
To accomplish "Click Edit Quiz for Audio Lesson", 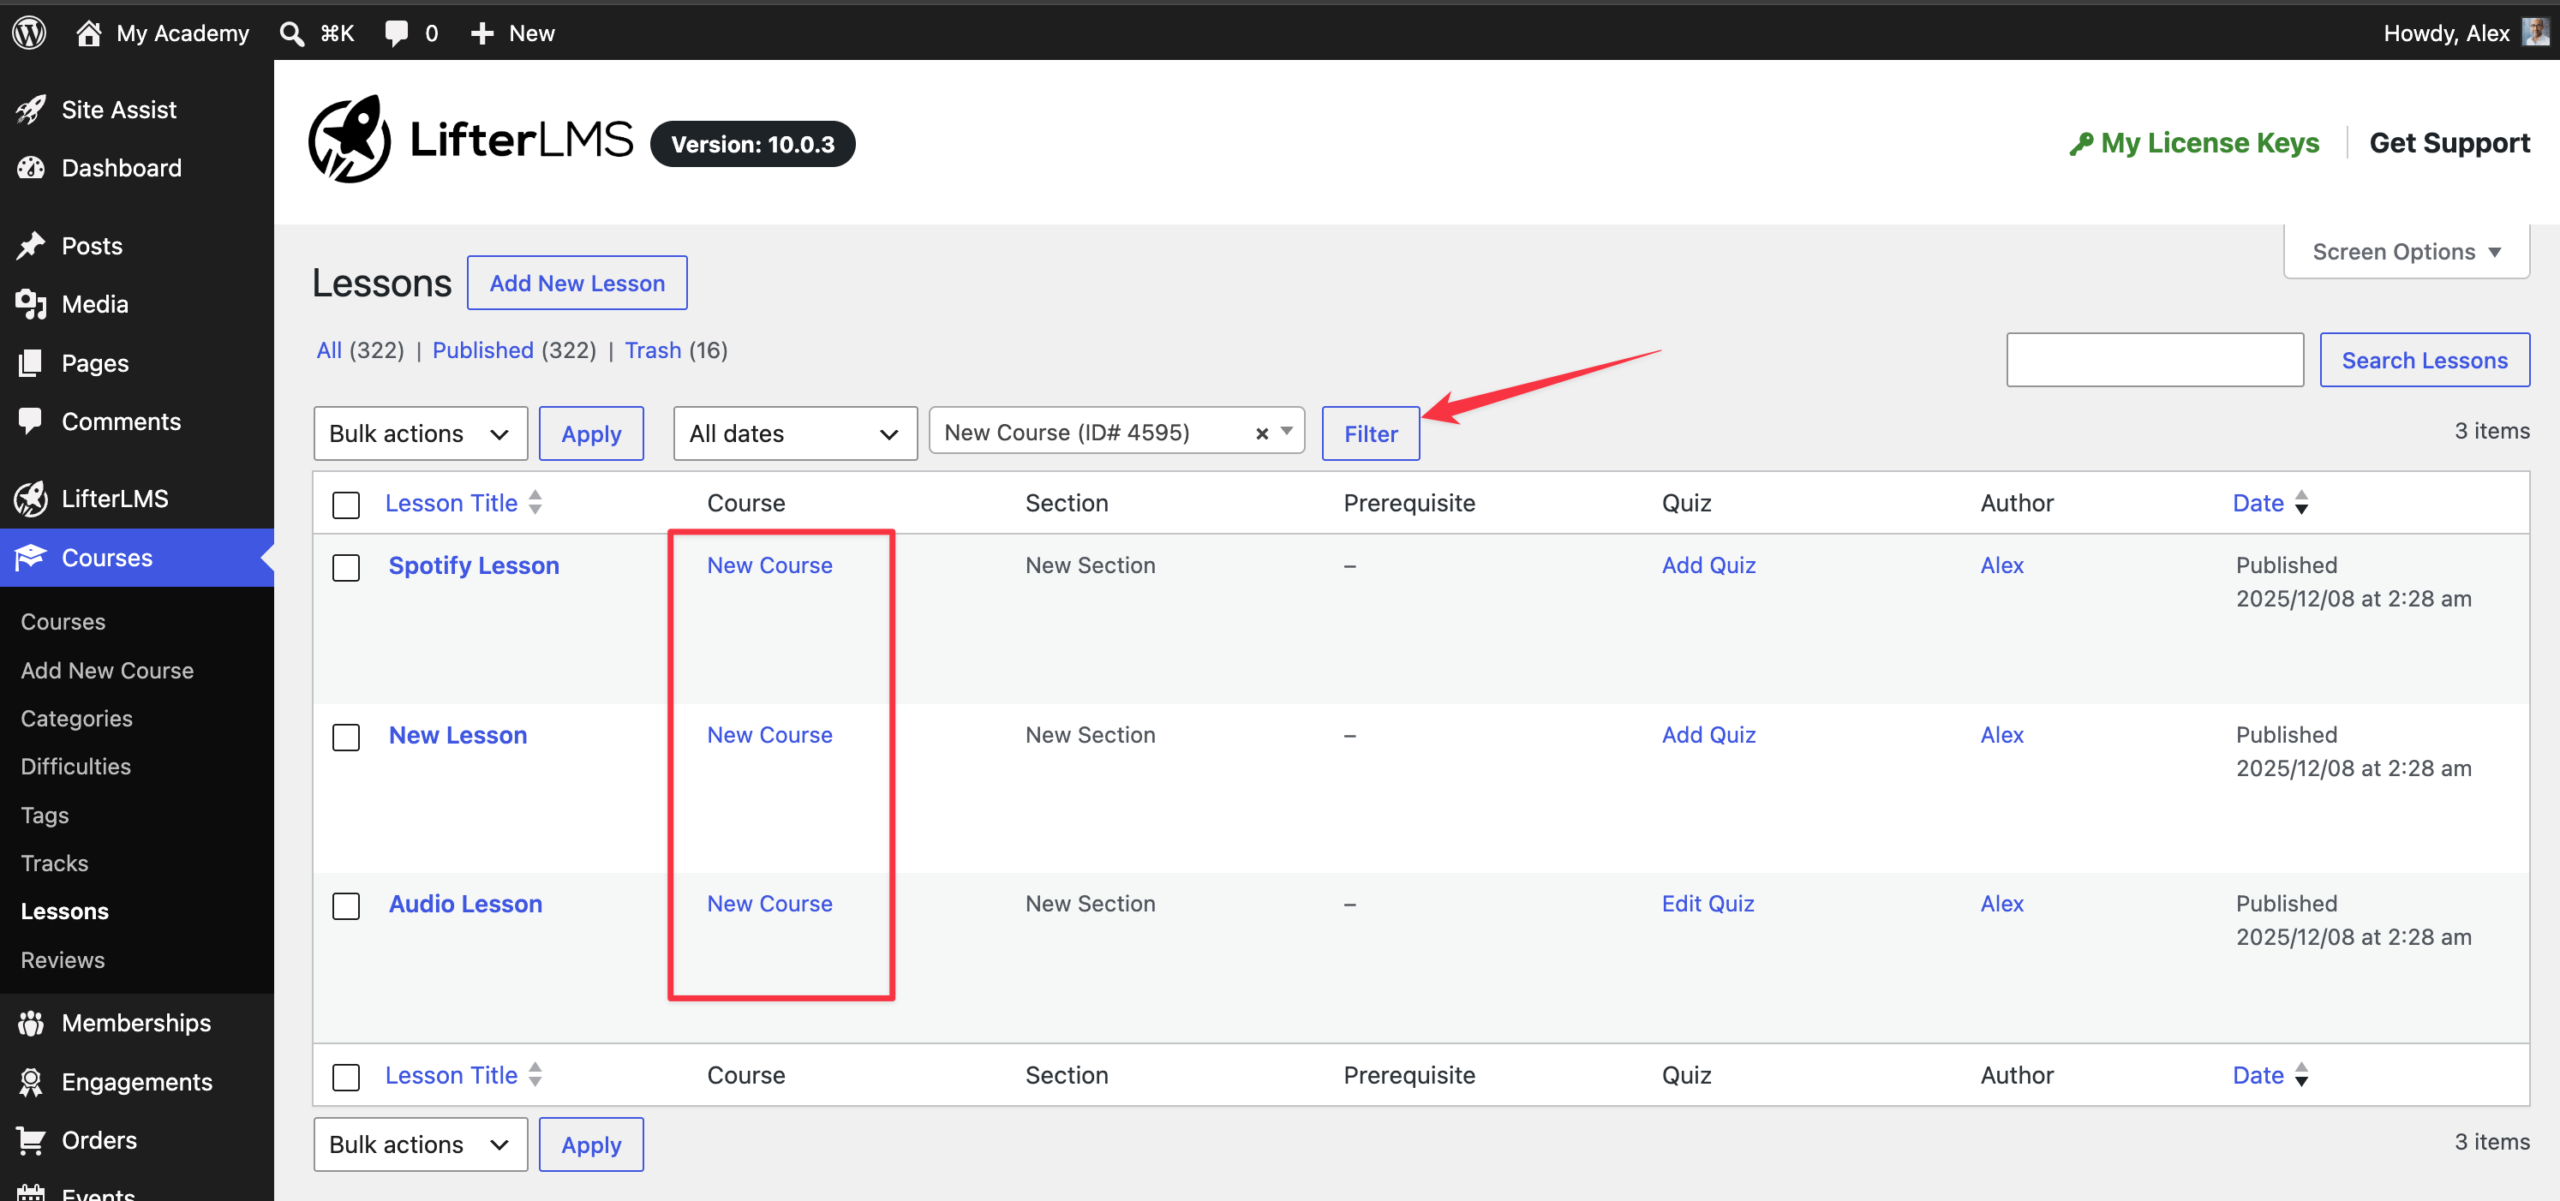I will coord(1707,904).
